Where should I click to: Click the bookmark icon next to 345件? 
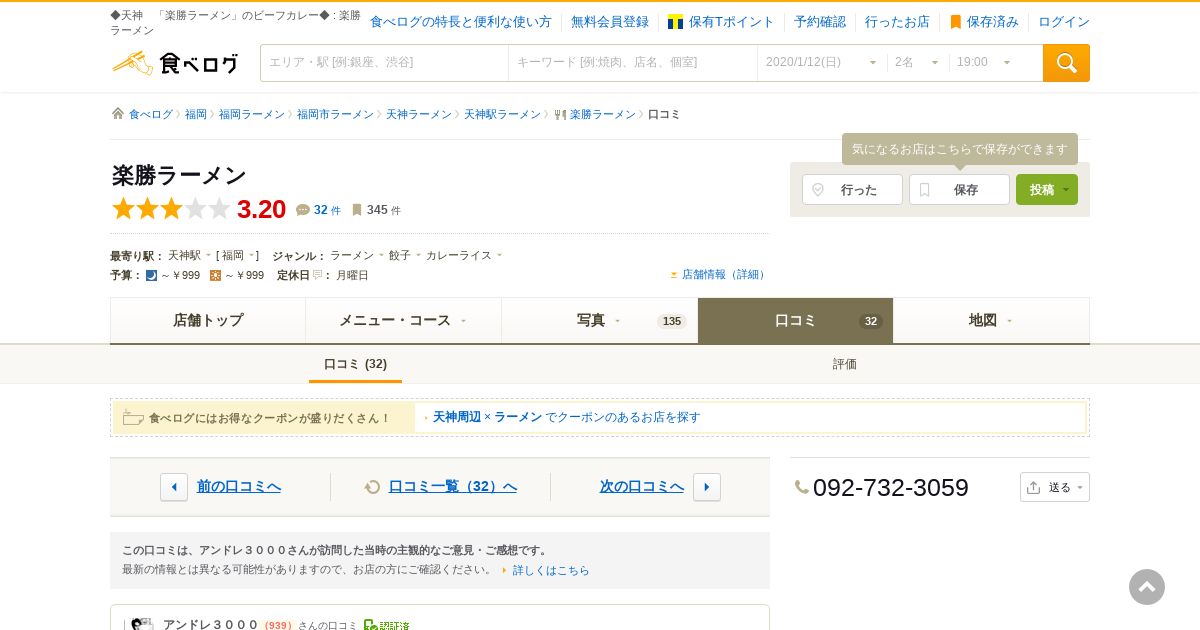click(x=357, y=210)
